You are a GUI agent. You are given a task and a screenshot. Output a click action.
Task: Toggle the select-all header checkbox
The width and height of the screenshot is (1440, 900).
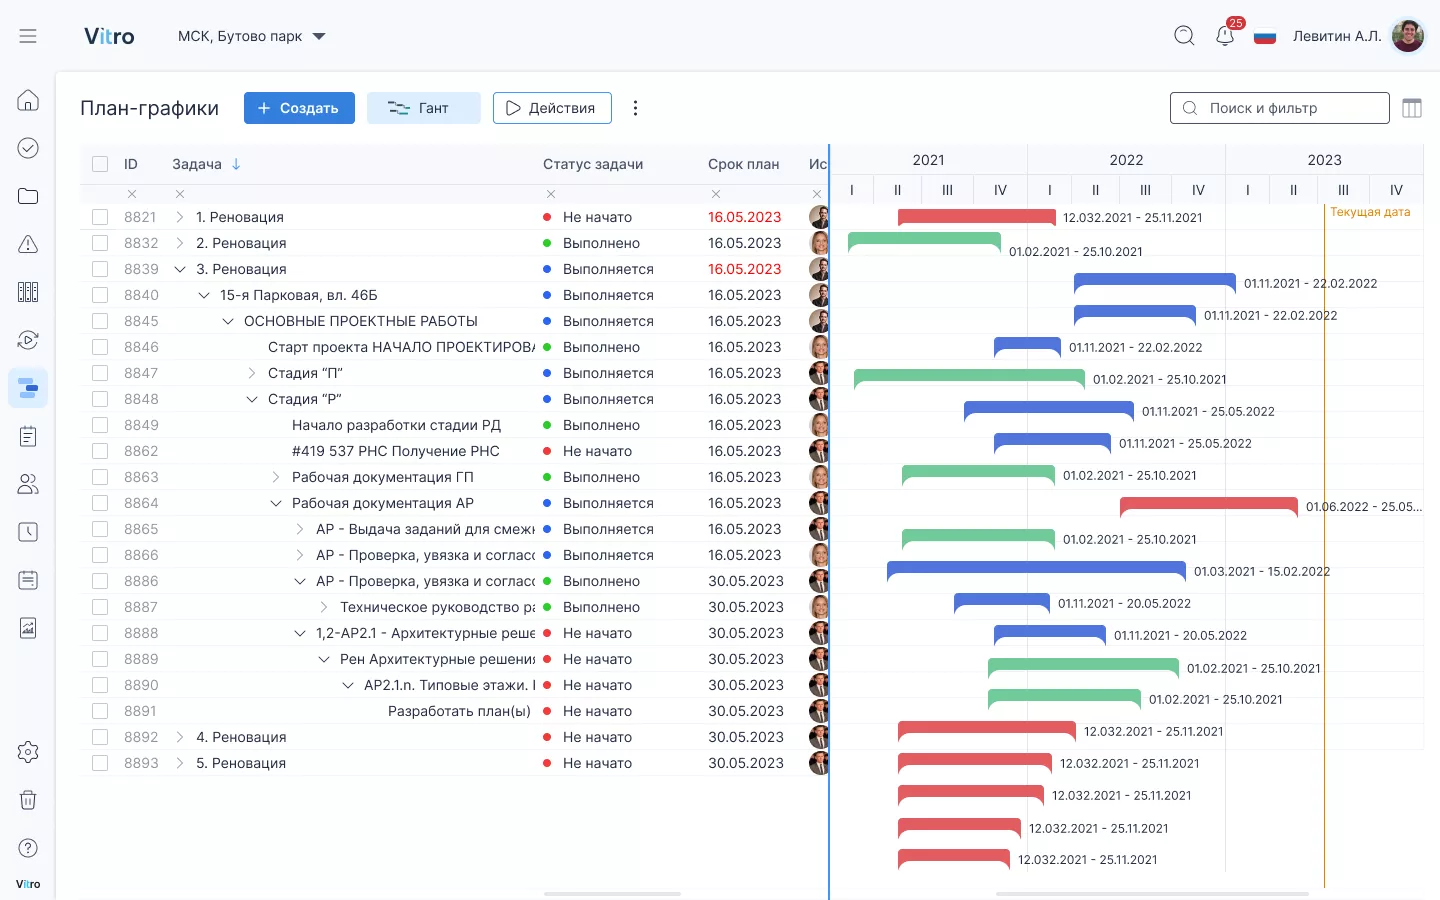[100, 164]
